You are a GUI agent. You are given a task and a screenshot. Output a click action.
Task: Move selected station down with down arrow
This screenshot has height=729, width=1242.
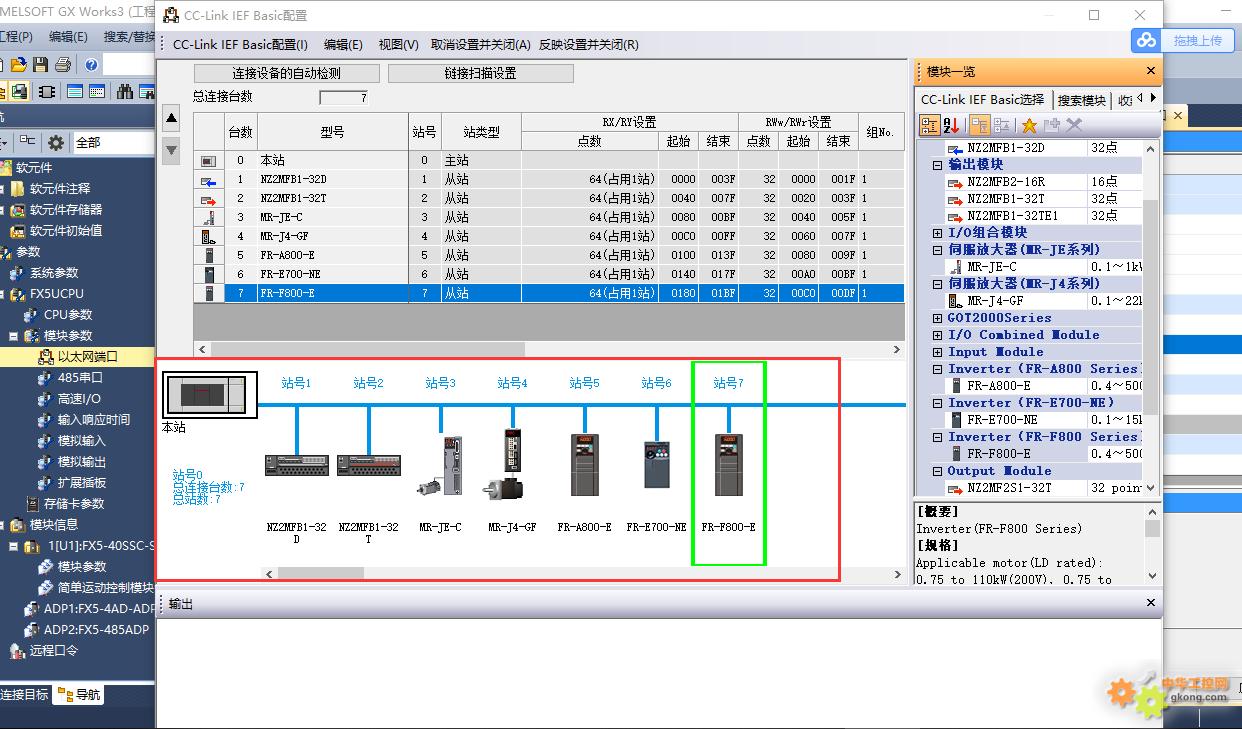tap(171, 150)
